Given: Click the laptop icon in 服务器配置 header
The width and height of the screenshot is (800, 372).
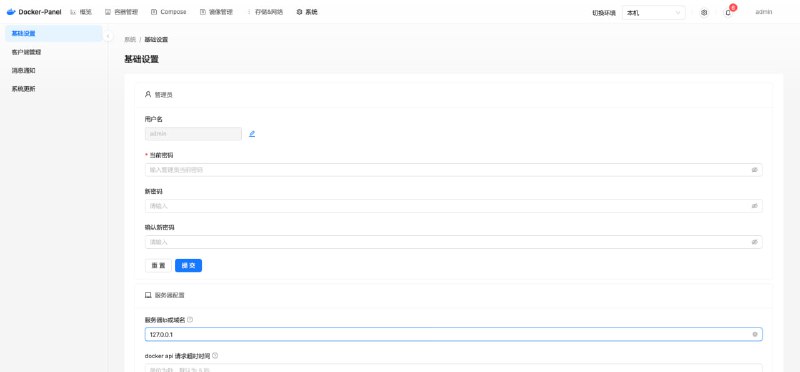Looking at the screenshot, I should click(x=148, y=295).
